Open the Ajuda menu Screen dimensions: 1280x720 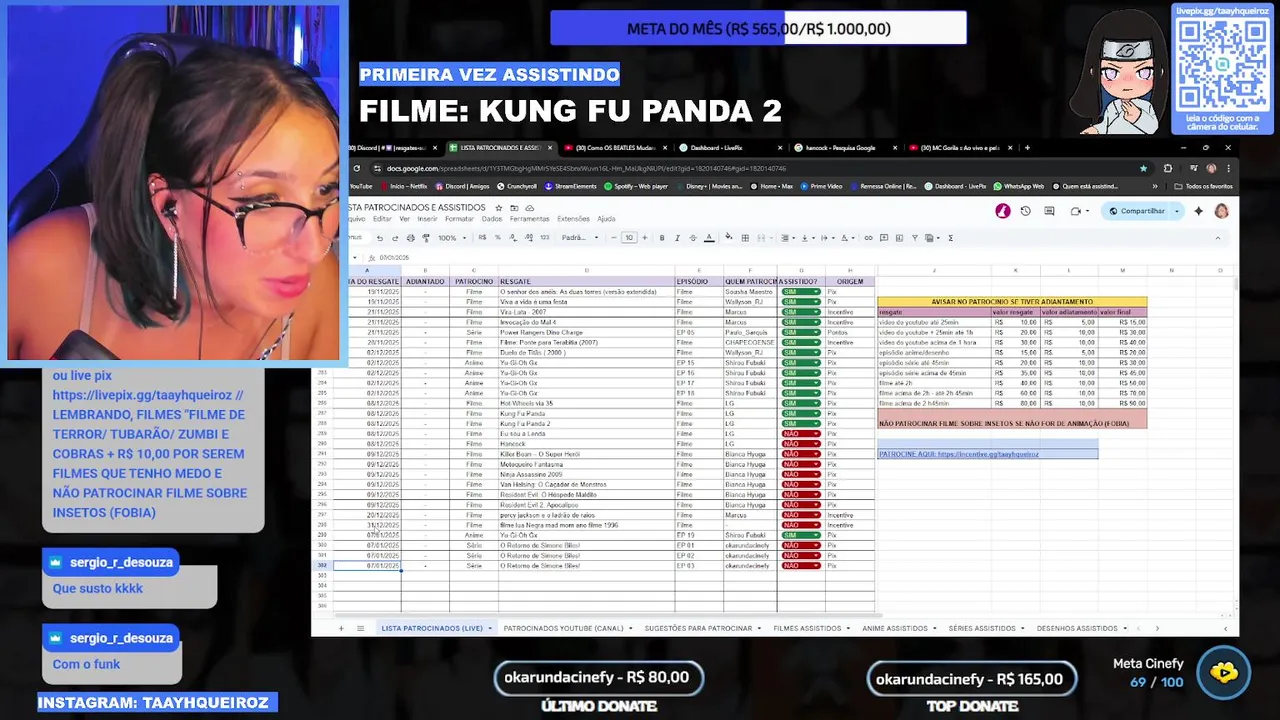click(606, 219)
